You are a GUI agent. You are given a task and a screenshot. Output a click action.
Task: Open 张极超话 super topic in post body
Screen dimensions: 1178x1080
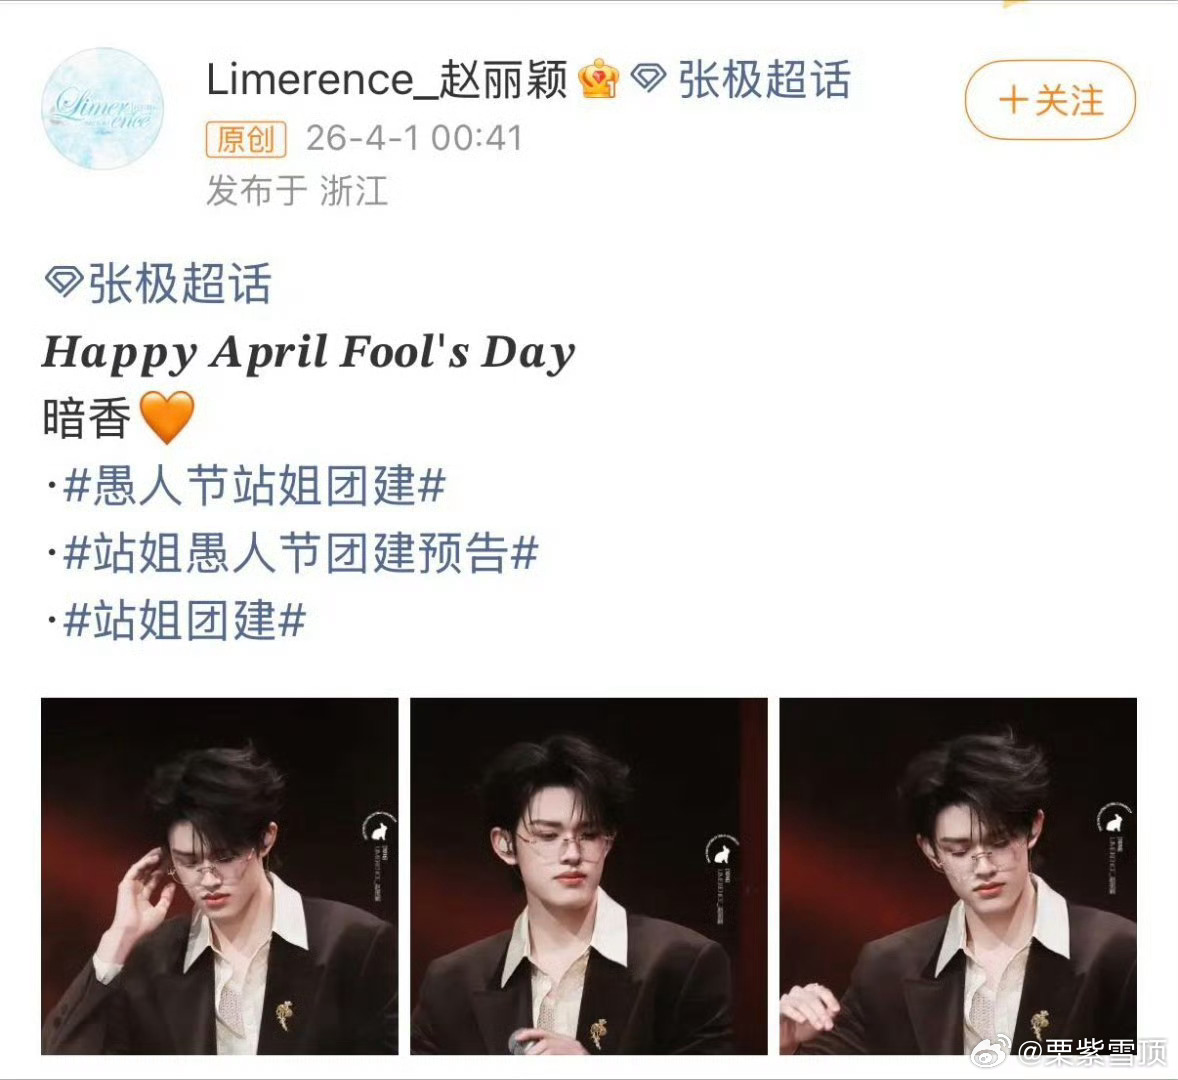(x=180, y=283)
